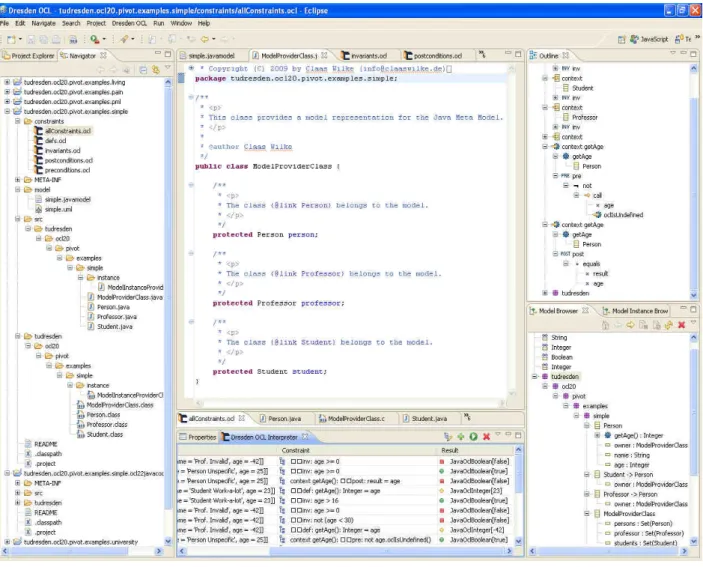Image resolution: width=703 pixels, height=567 pixels.
Task: Click green plus icon in OCL Interpreter
Action: click(x=460, y=436)
